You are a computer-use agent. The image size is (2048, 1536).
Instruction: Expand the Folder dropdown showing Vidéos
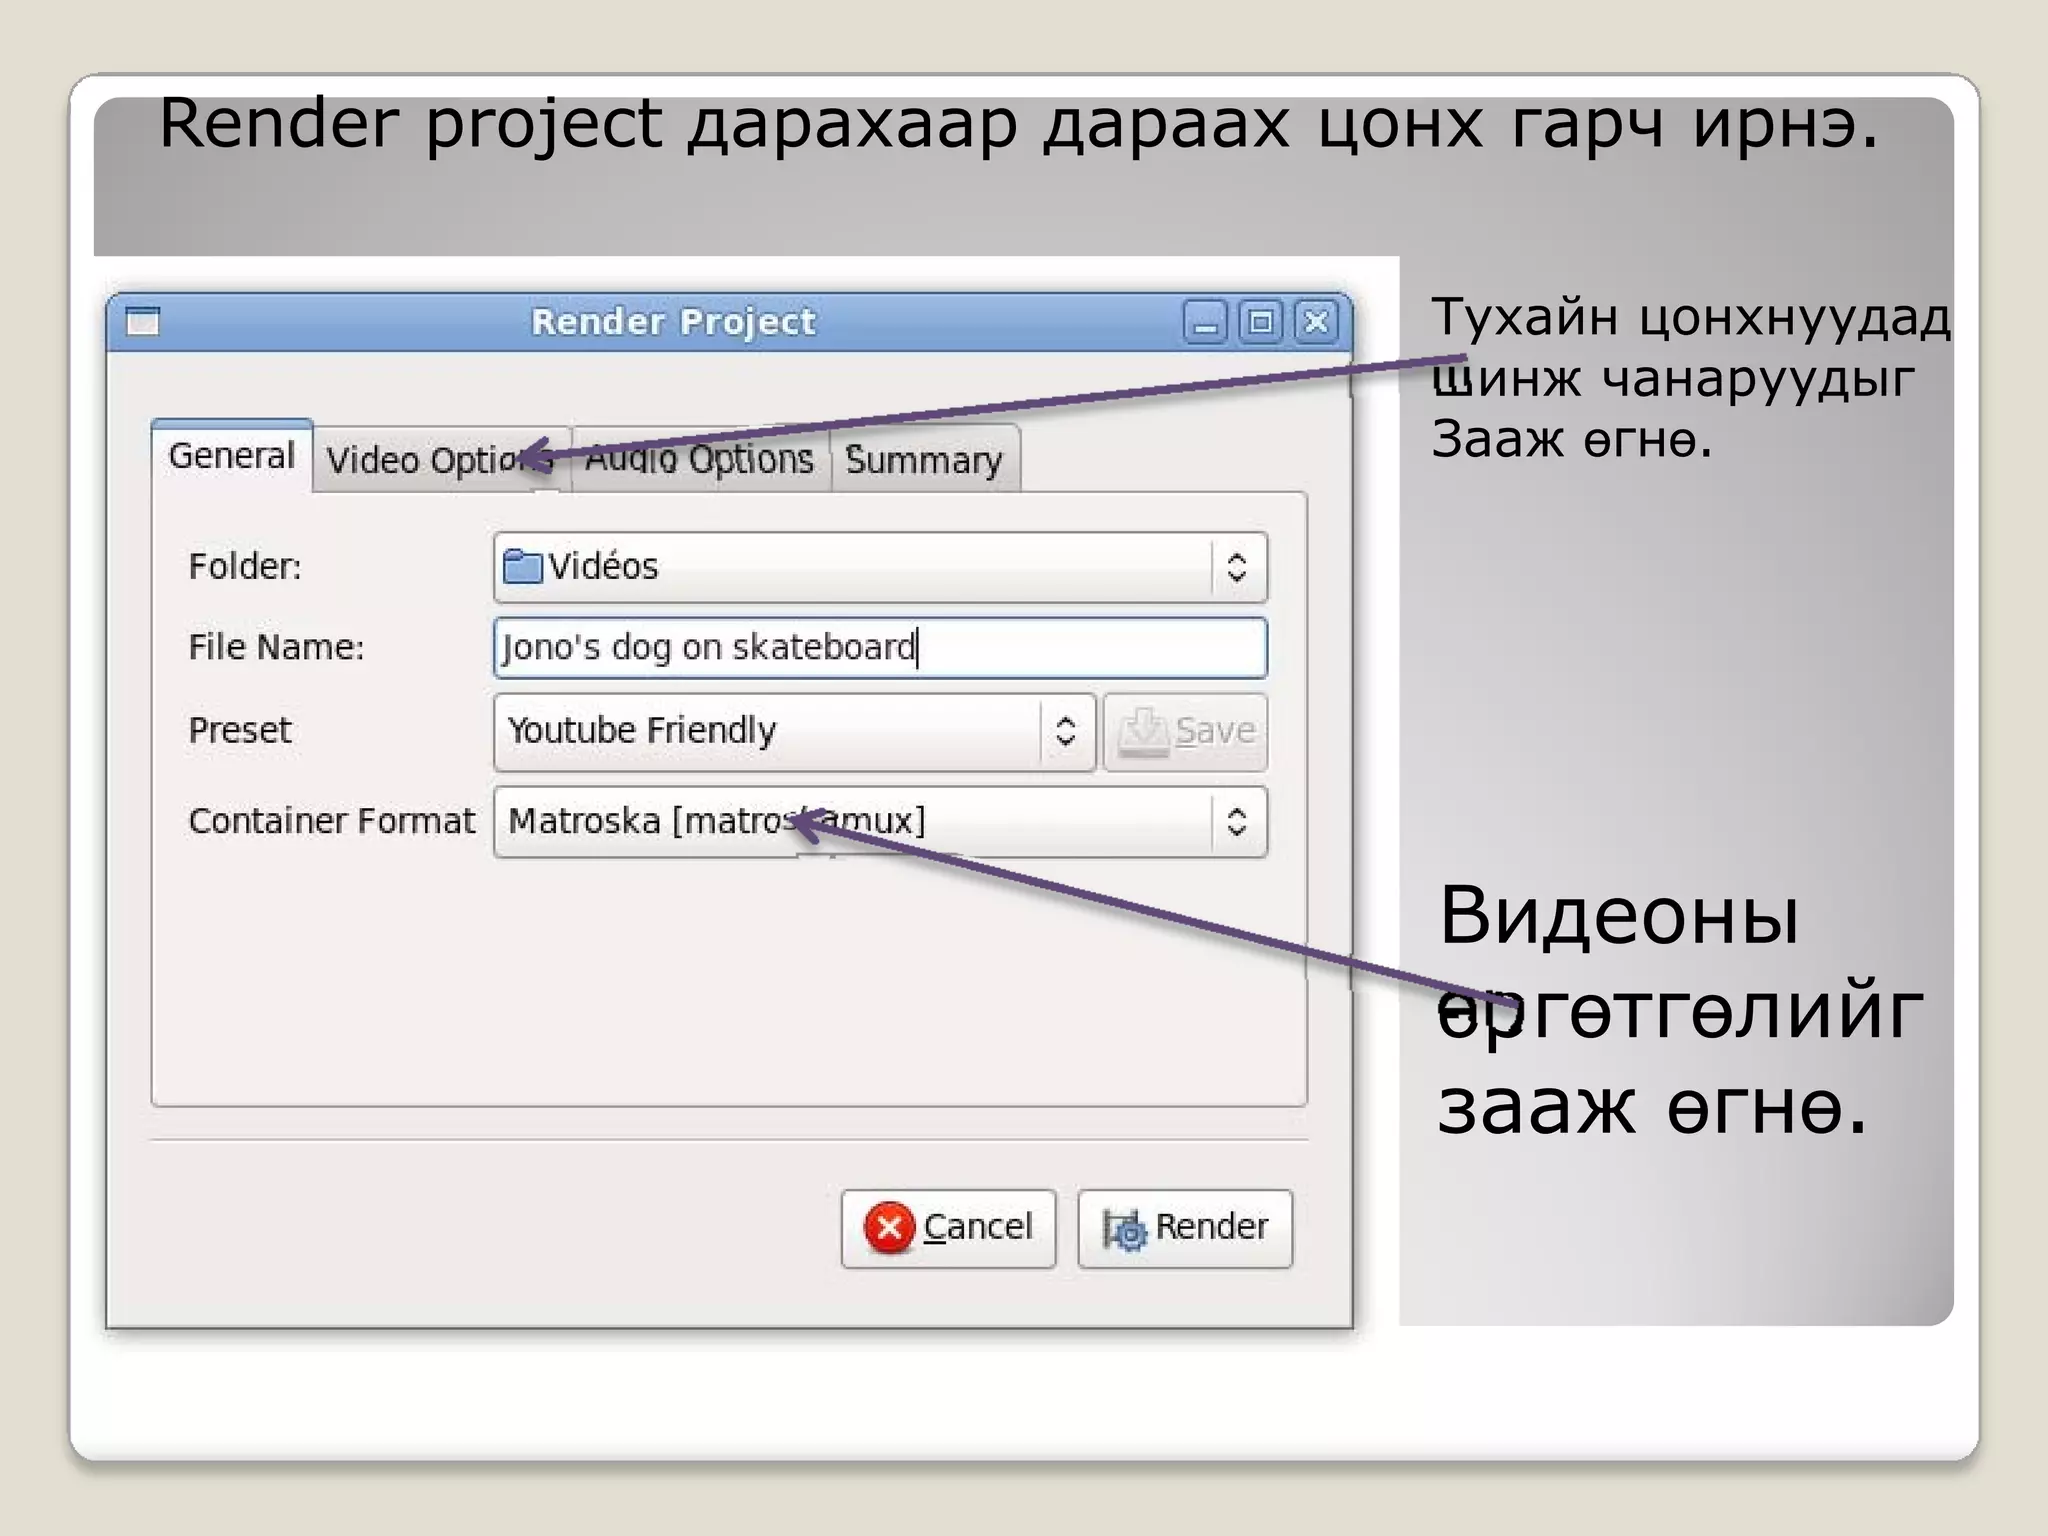point(880,567)
